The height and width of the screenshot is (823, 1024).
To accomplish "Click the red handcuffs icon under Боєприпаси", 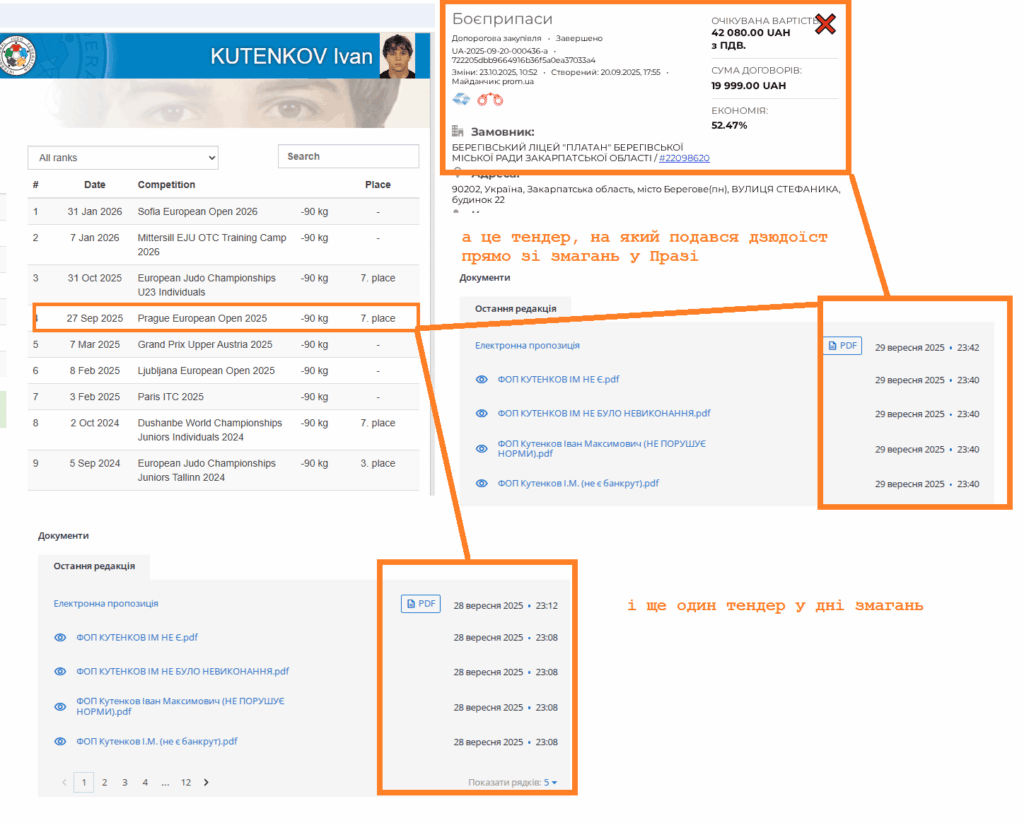I will (490, 99).
